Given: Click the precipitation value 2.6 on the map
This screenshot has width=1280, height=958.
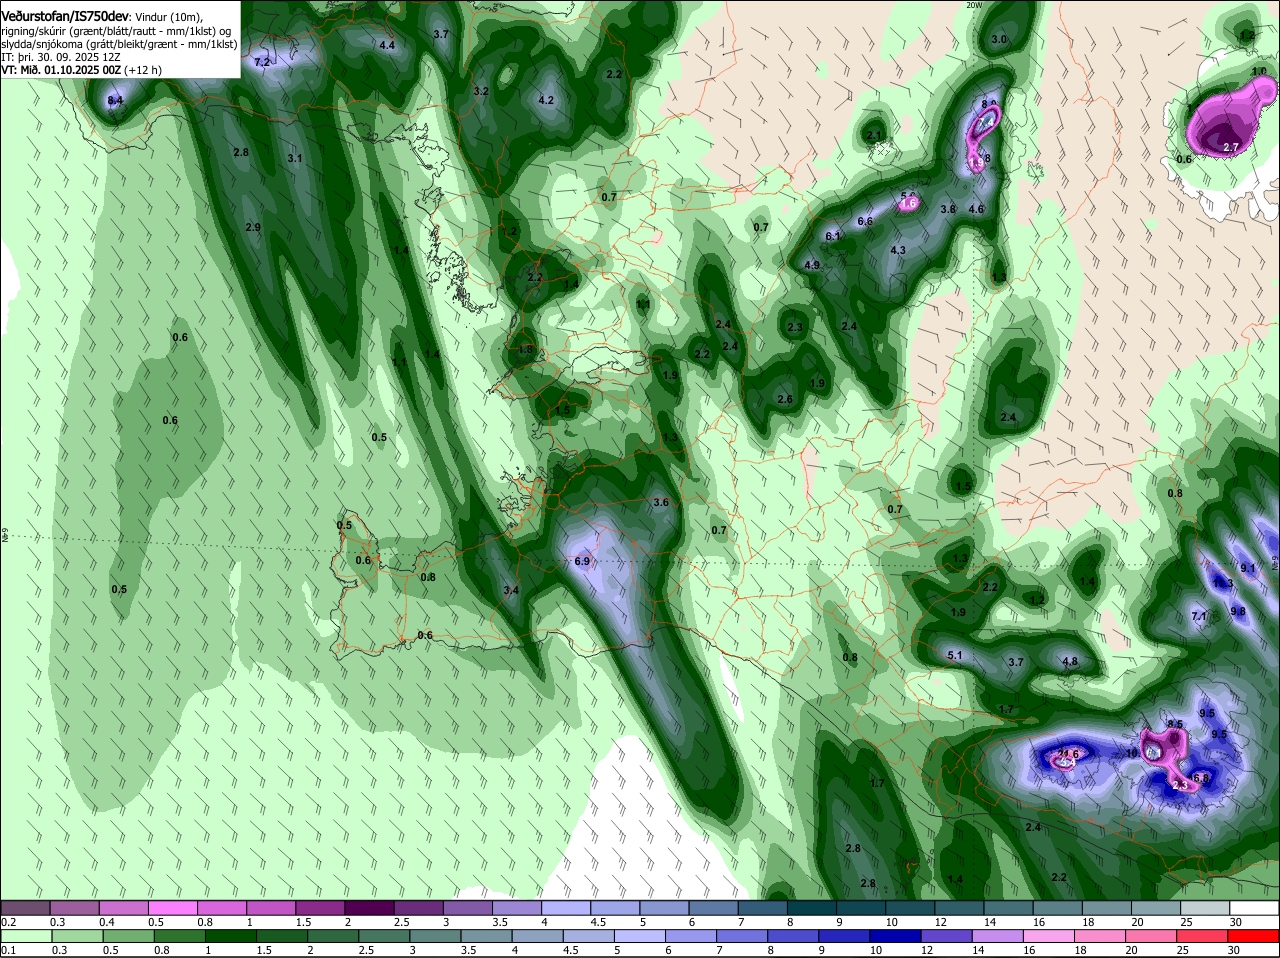Looking at the screenshot, I should [x=785, y=399].
